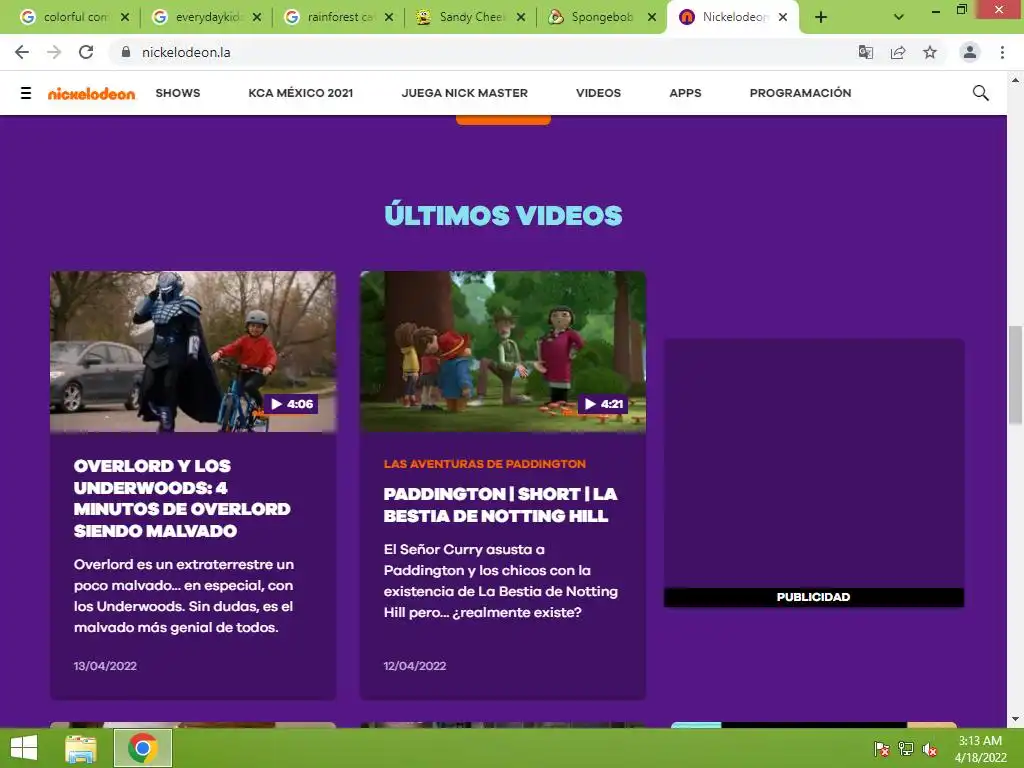Click the scrollbar down arrow
This screenshot has height=768, width=1024.
[1015, 719]
